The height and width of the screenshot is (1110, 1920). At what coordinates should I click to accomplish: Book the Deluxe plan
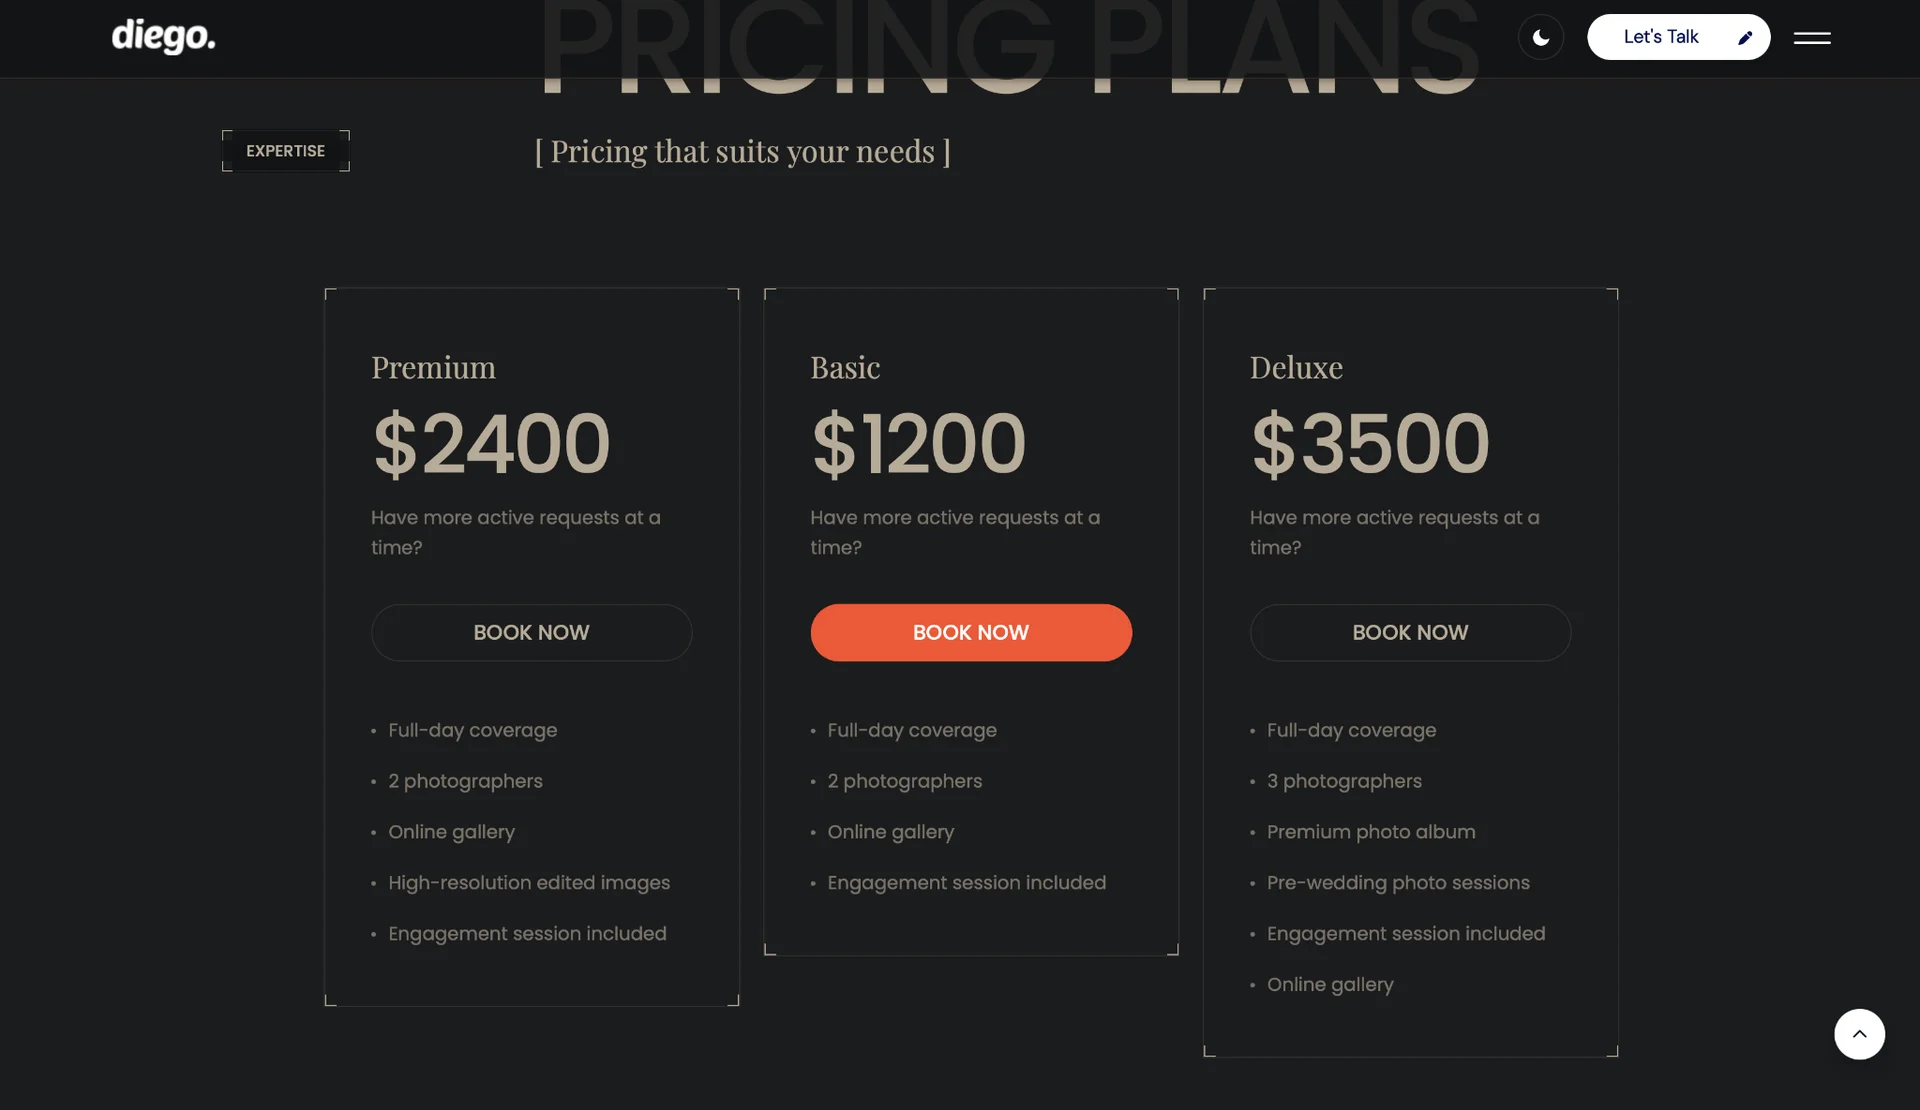[x=1409, y=632]
